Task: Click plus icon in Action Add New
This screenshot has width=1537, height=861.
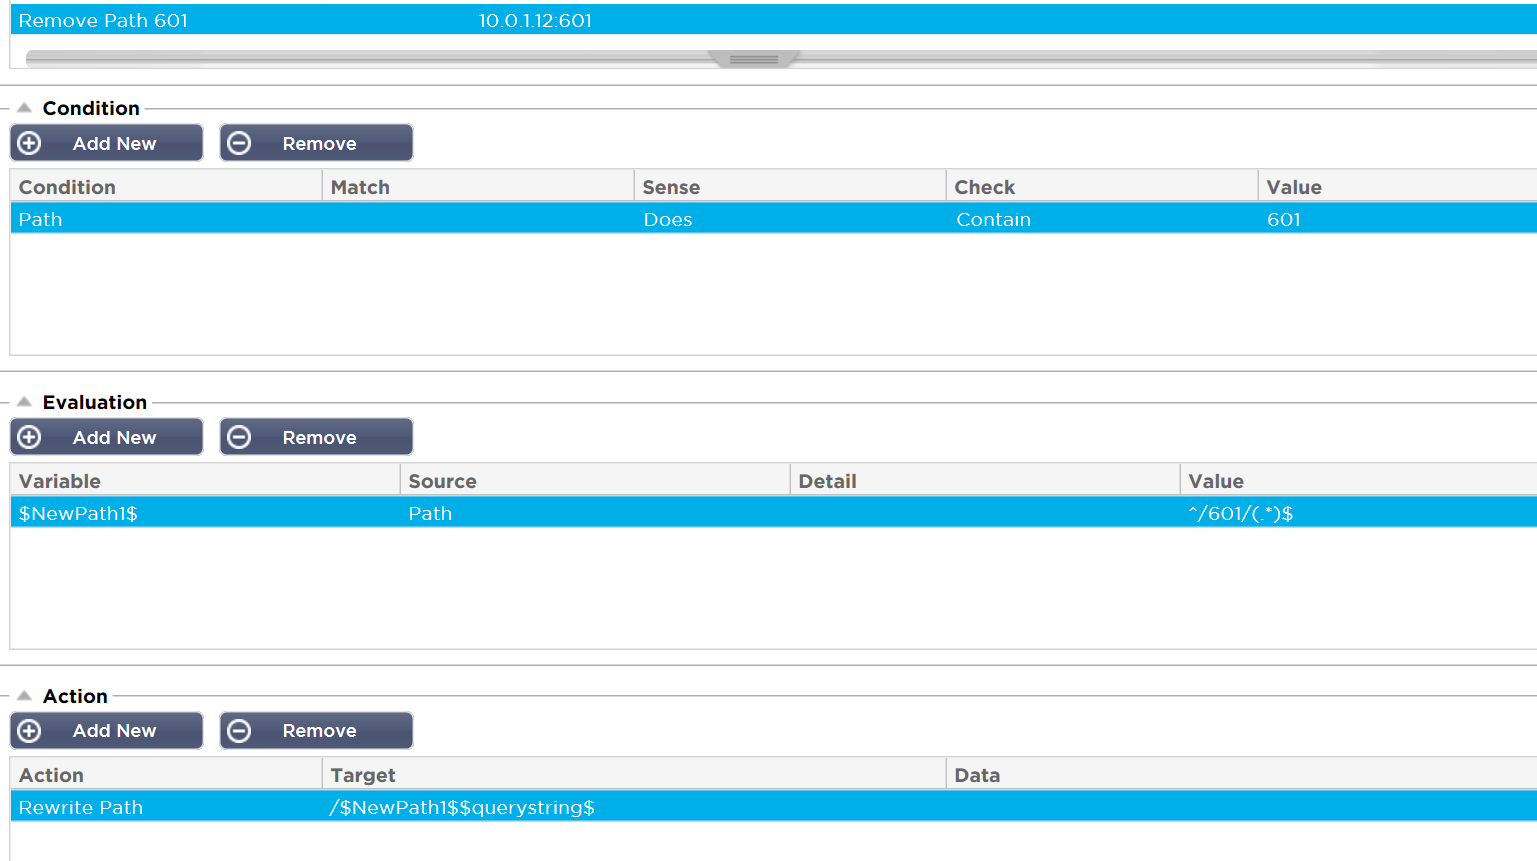Action: click(x=30, y=731)
